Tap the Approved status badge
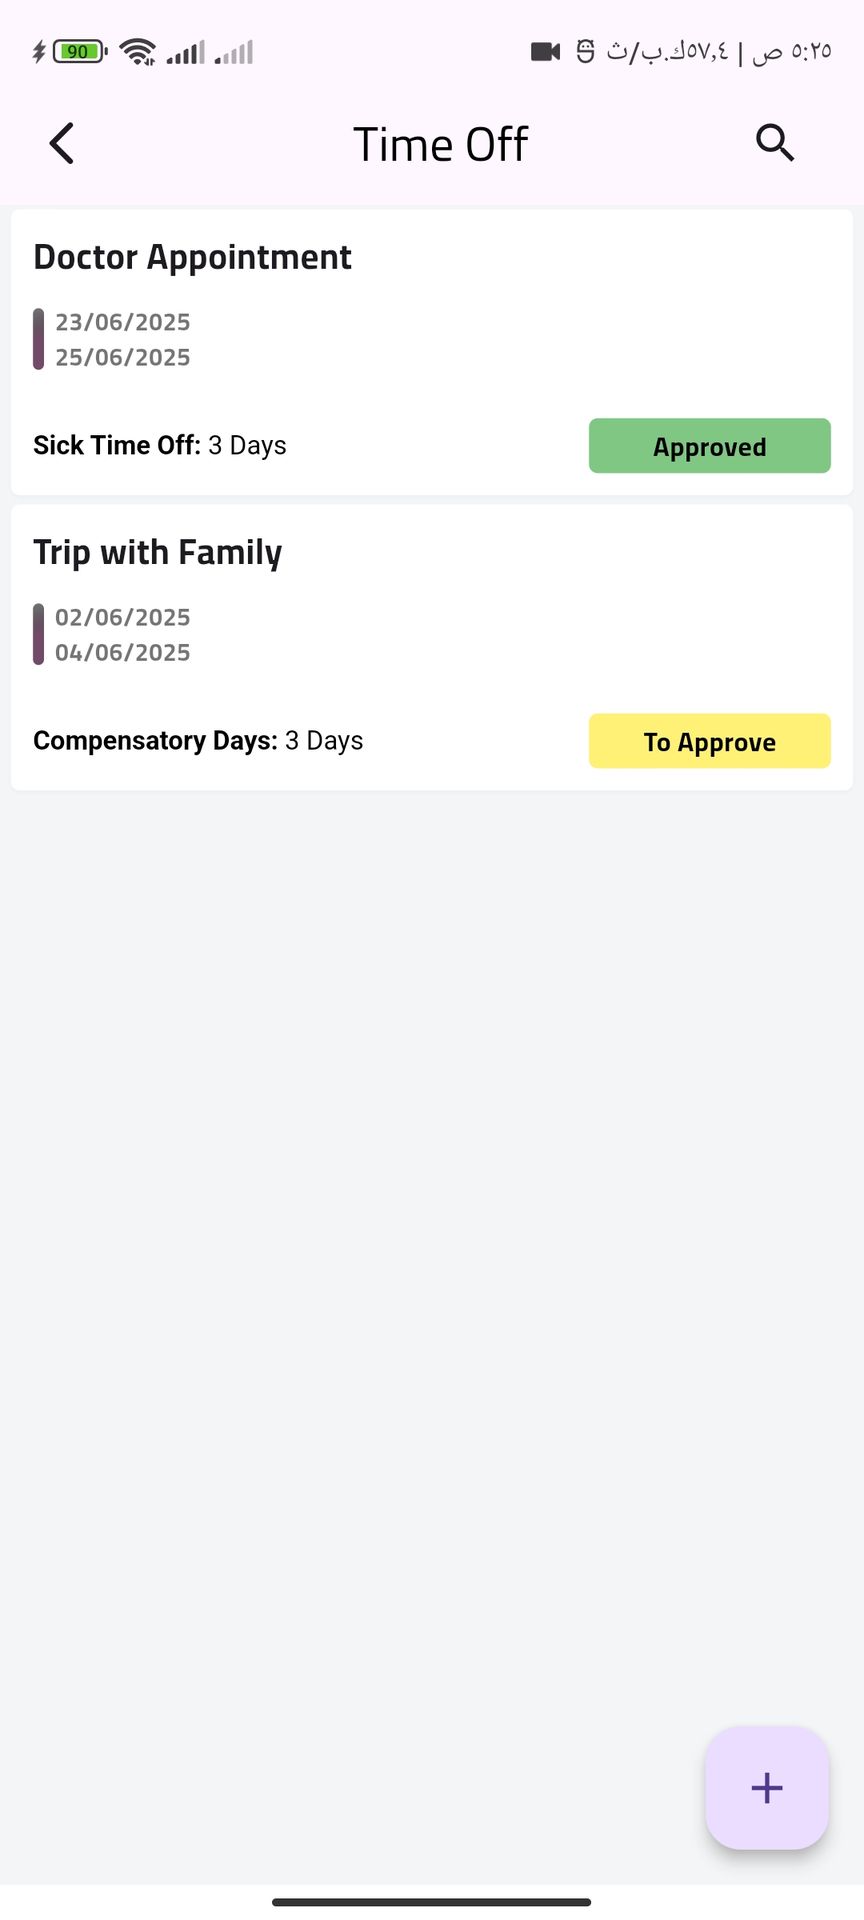Viewport: 864px width, 1920px height. (x=709, y=446)
